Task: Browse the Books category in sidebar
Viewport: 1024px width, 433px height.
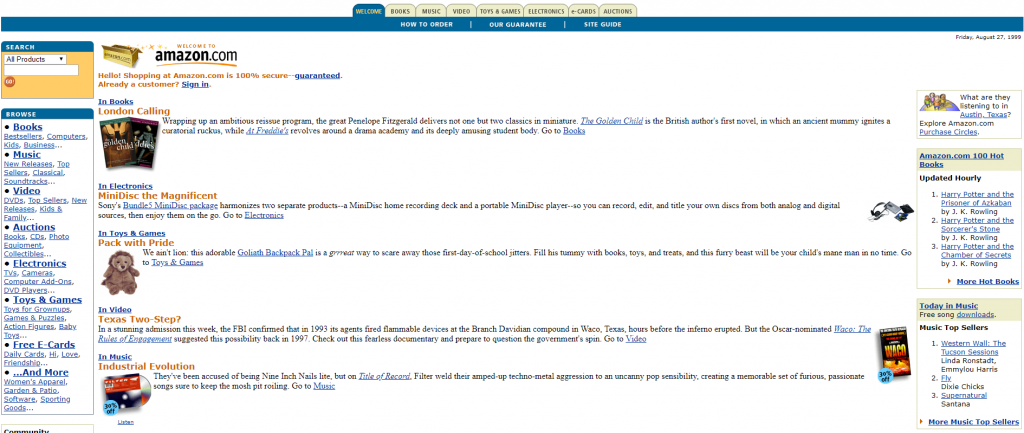Action: point(27,127)
